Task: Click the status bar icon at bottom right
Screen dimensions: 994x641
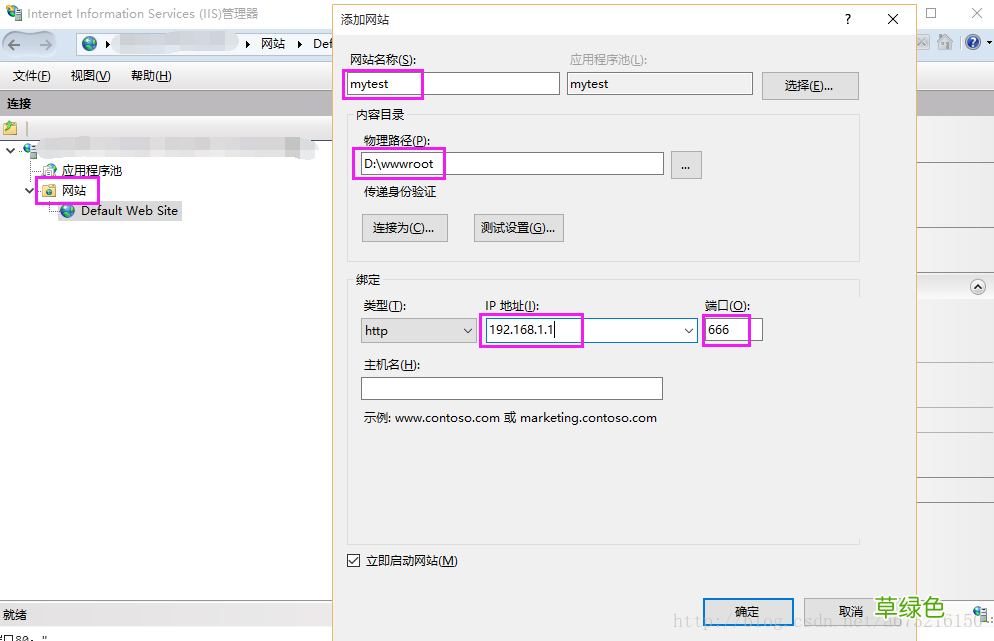Action: point(981,612)
